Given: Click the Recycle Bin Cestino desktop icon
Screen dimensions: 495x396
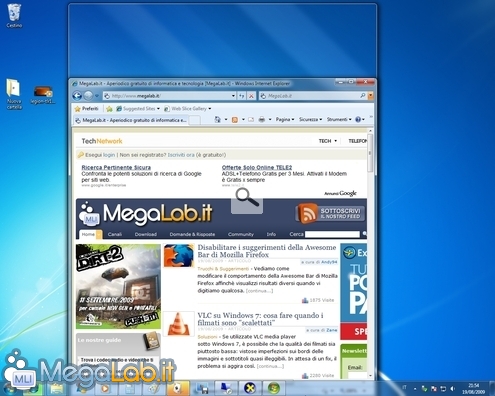Looking at the screenshot, I should click(x=14, y=16).
